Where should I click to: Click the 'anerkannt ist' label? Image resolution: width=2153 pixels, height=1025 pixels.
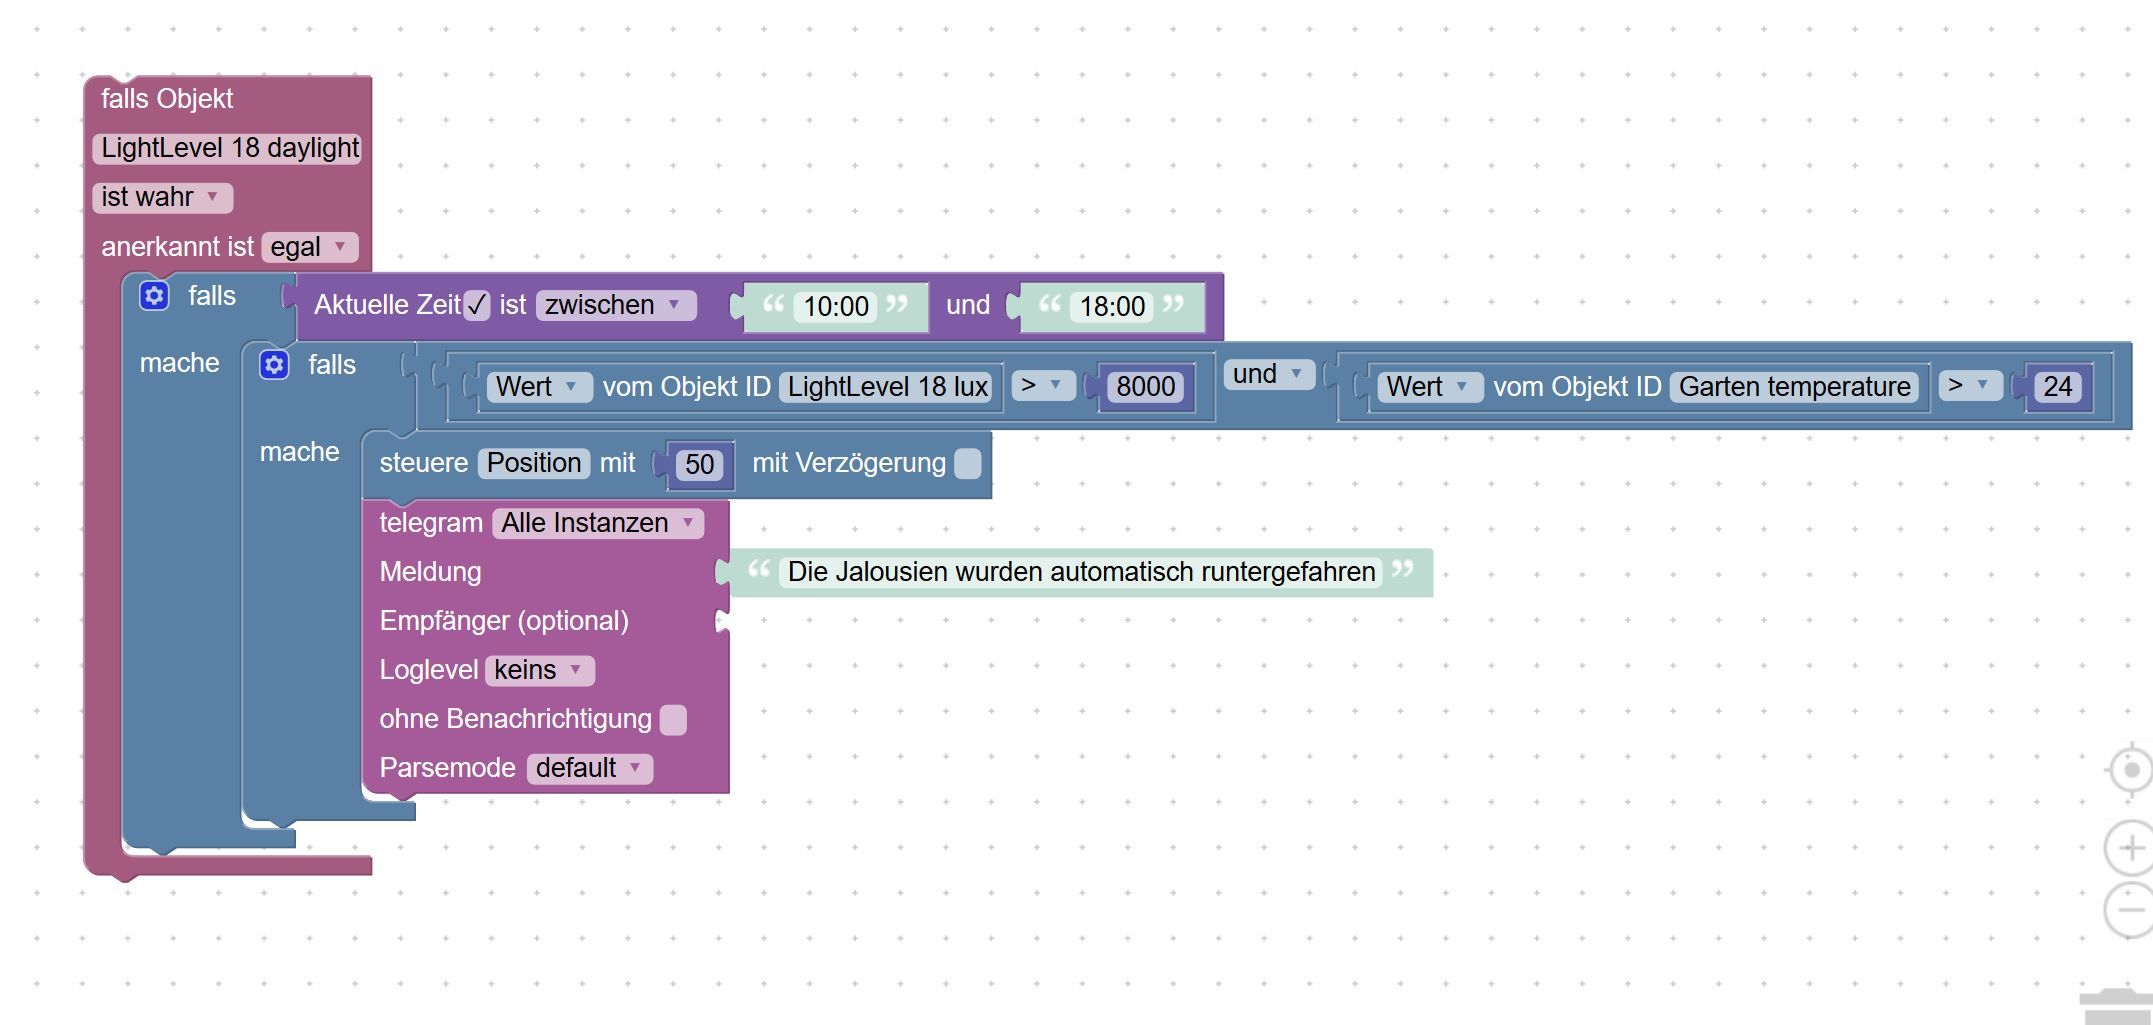(x=177, y=247)
